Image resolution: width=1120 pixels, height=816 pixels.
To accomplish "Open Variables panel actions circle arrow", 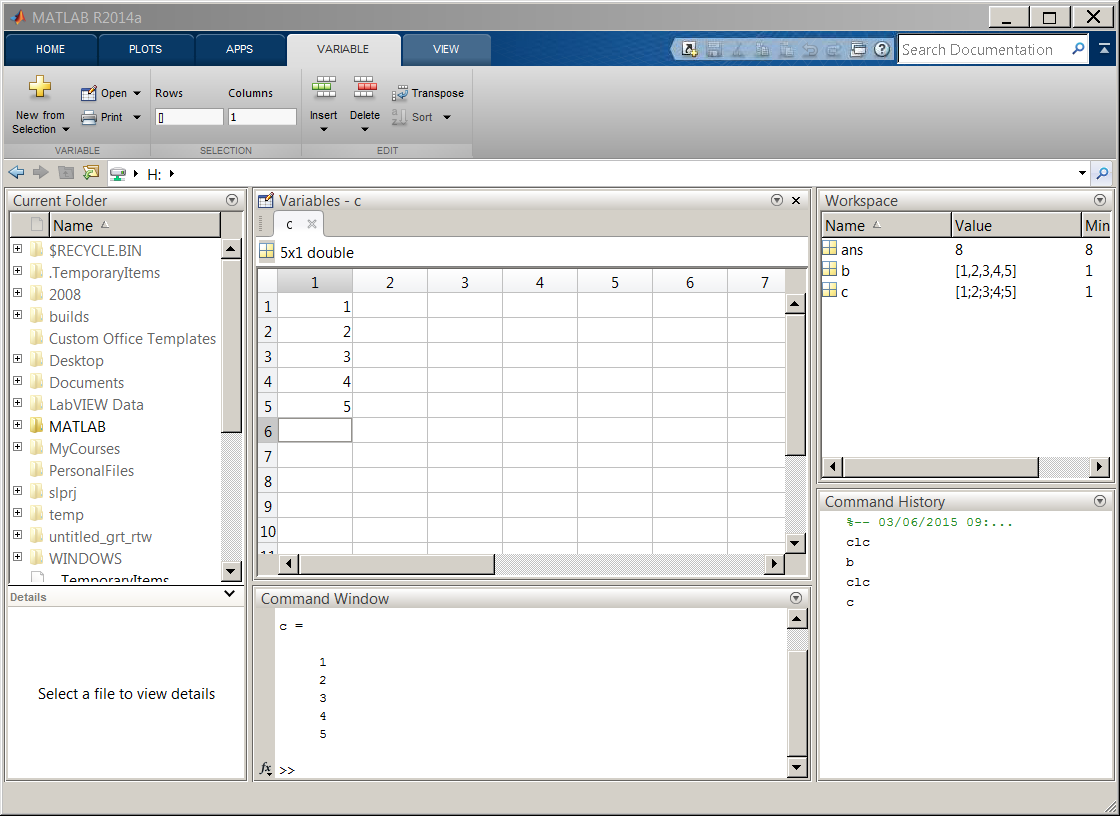I will pyautogui.click(x=777, y=200).
